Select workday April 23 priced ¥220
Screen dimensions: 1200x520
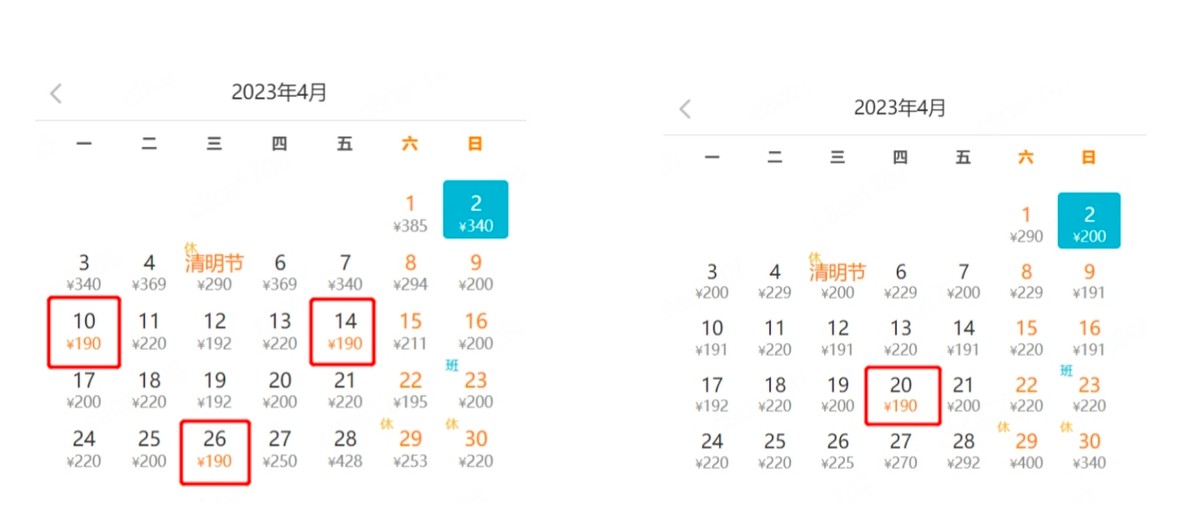(1089, 394)
